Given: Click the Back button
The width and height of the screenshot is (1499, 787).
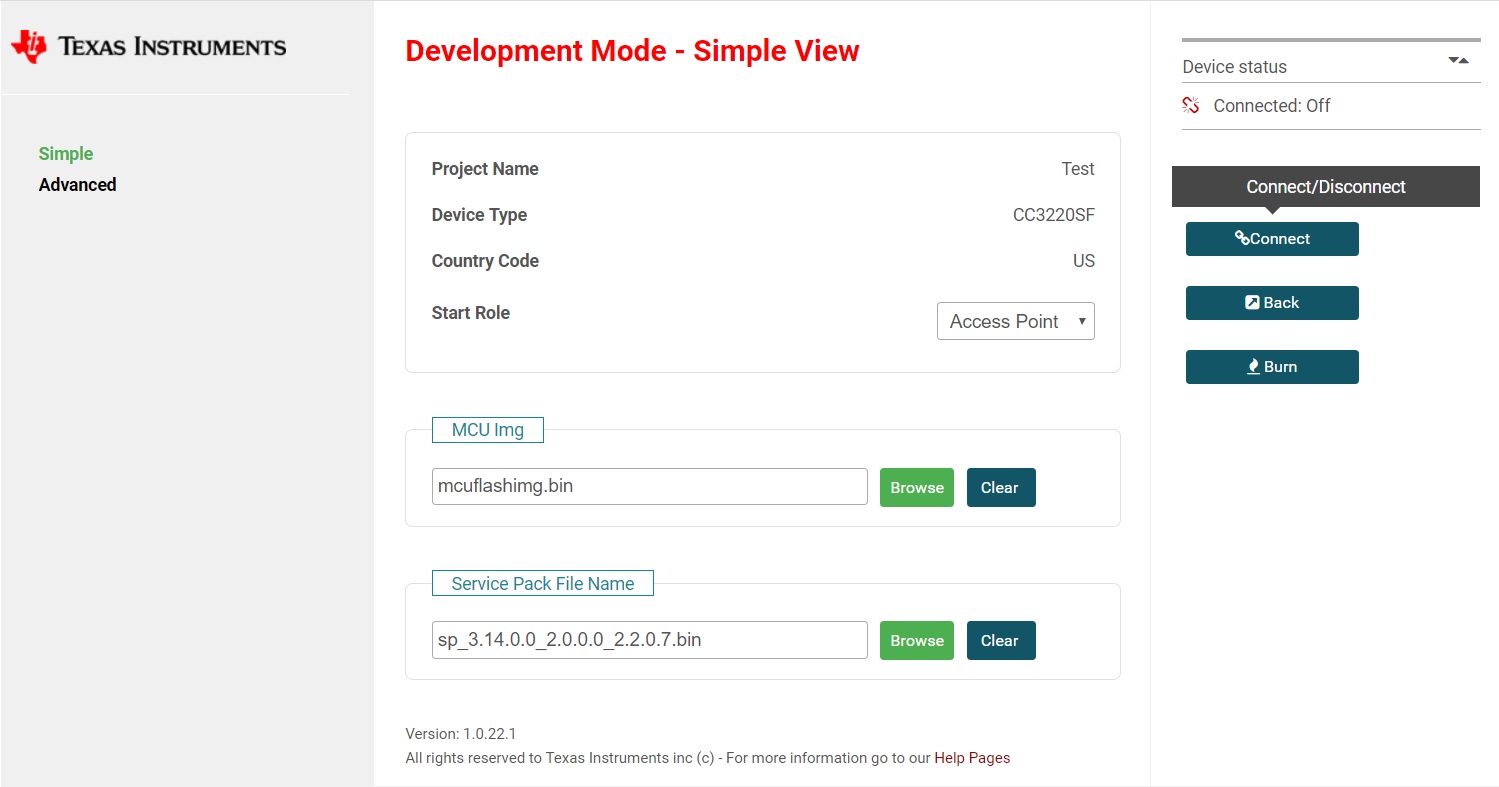Looking at the screenshot, I should (x=1272, y=303).
